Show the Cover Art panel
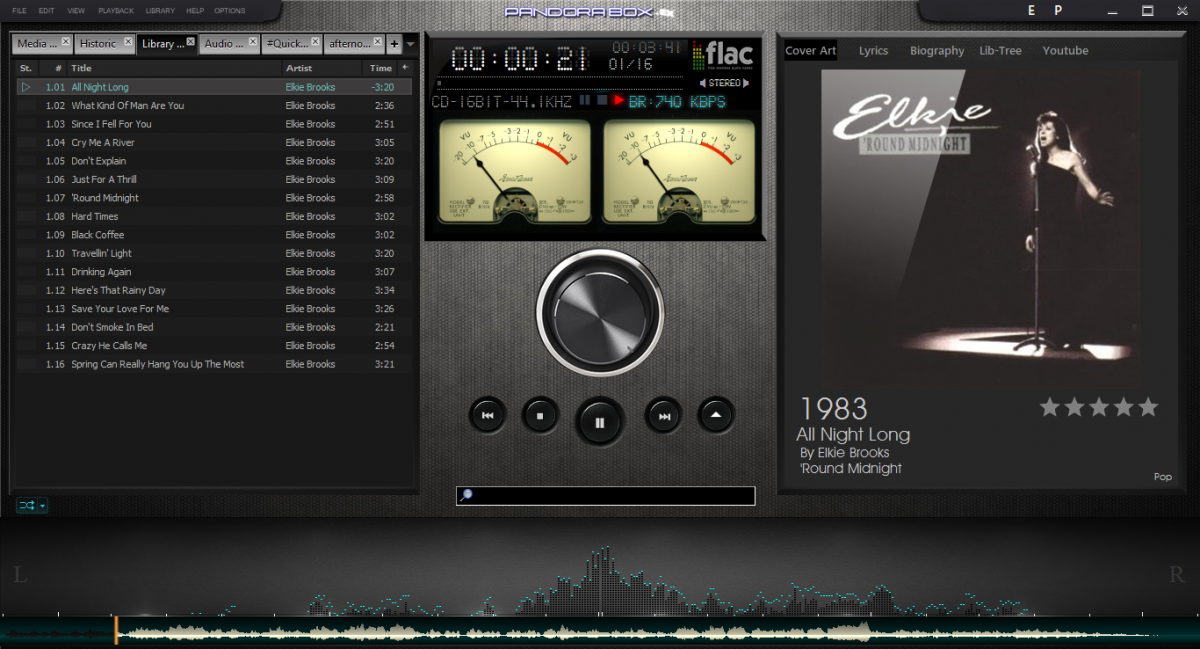This screenshot has width=1200, height=649. pos(810,51)
